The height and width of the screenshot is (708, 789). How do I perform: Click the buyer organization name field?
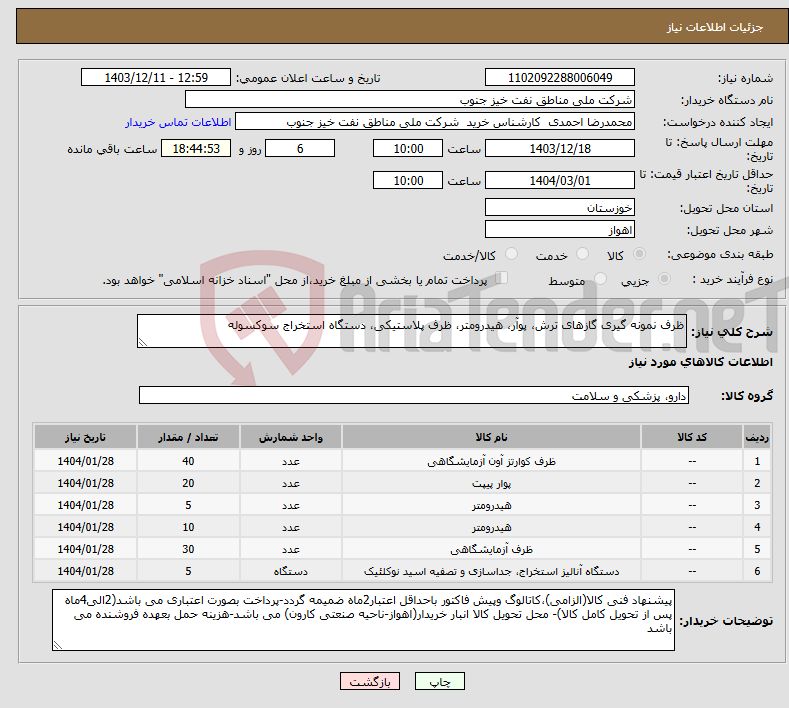[410, 99]
